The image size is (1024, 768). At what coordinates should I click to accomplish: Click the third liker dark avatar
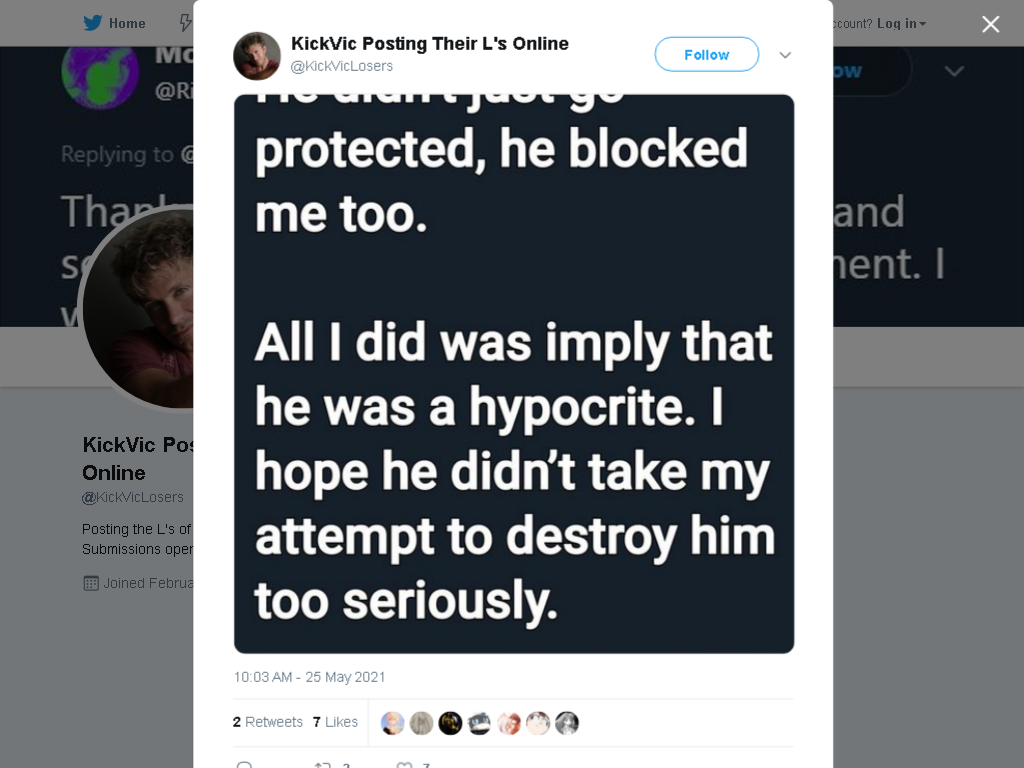[450, 723]
